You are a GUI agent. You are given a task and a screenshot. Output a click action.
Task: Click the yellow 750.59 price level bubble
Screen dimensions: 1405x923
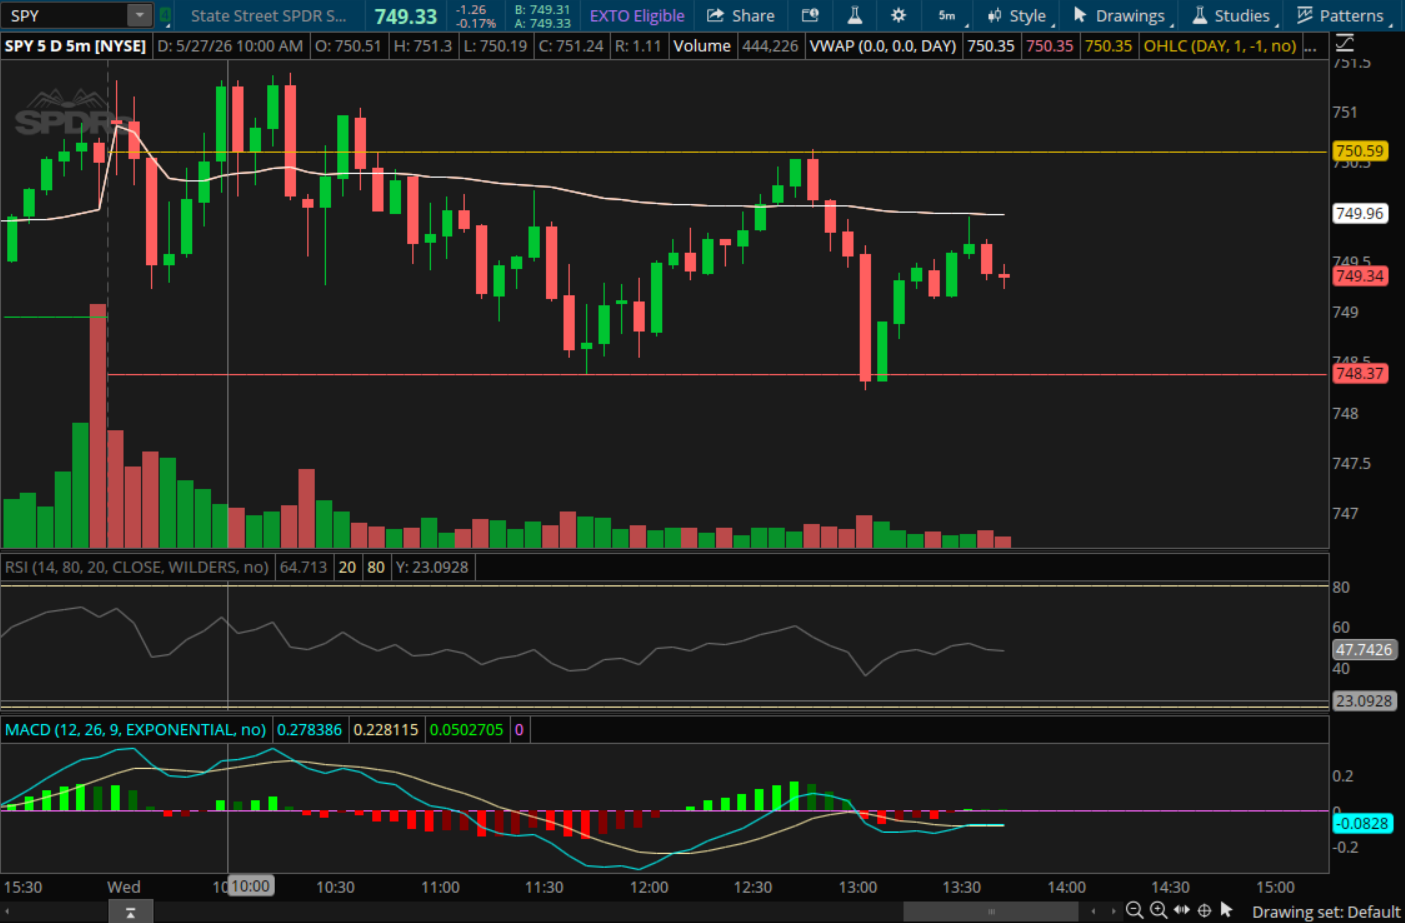(x=1360, y=151)
